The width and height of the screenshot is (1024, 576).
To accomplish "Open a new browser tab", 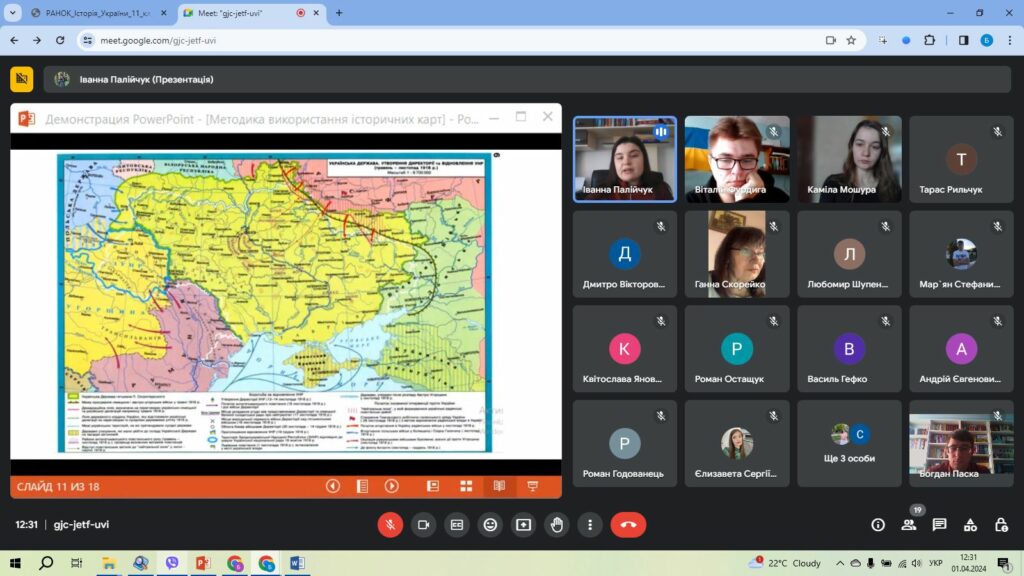I will click(x=339, y=13).
